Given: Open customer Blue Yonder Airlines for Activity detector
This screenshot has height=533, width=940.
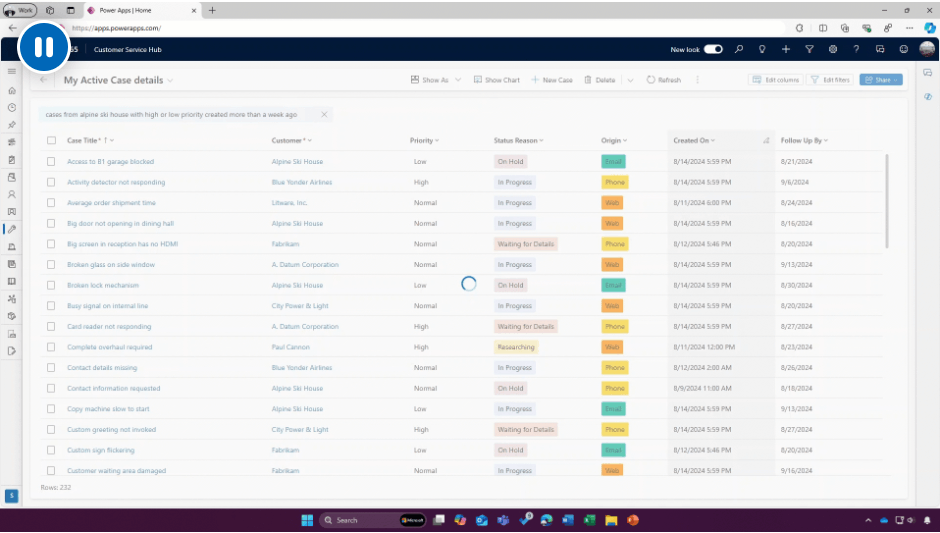Looking at the screenshot, I should pos(302,182).
